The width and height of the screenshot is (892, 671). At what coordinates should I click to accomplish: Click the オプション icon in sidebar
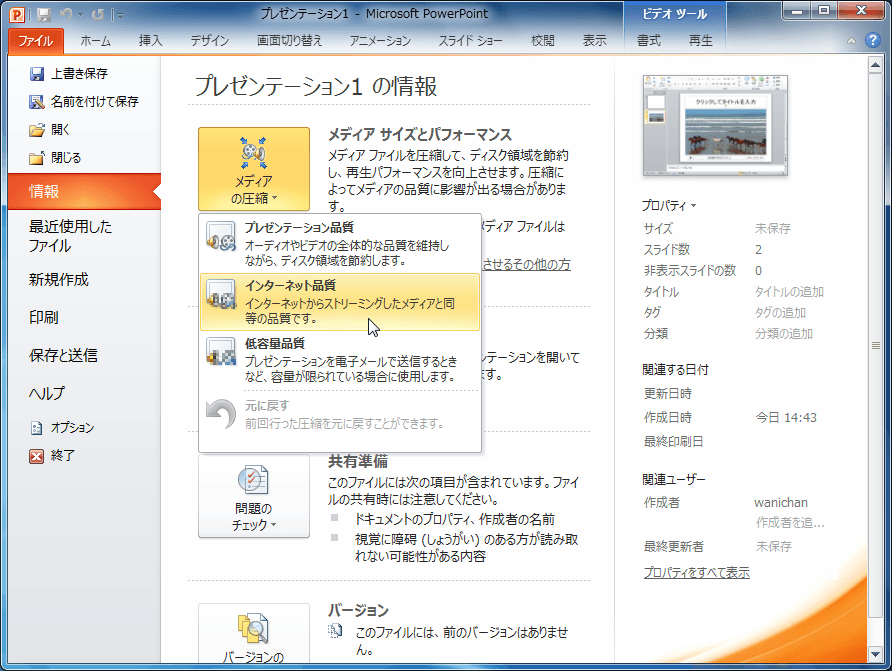[36, 428]
